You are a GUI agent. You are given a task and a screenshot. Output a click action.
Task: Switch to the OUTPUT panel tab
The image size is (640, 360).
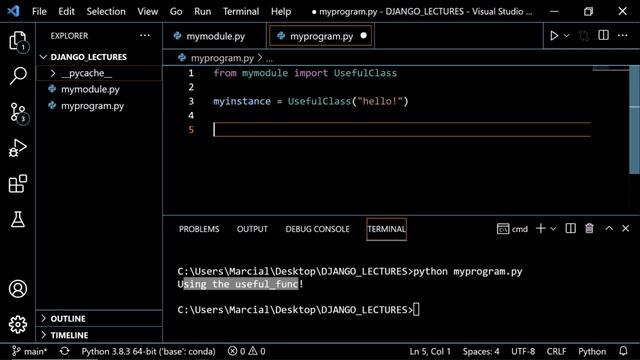click(x=252, y=229)
